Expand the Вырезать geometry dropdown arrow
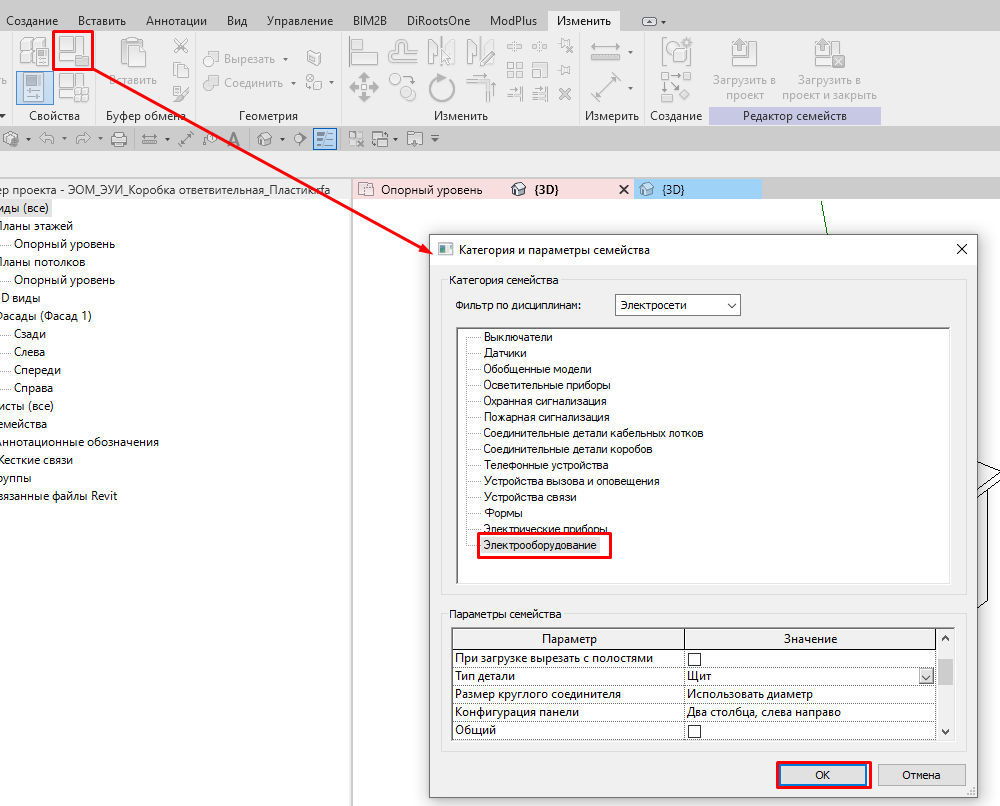 [286, 59]
